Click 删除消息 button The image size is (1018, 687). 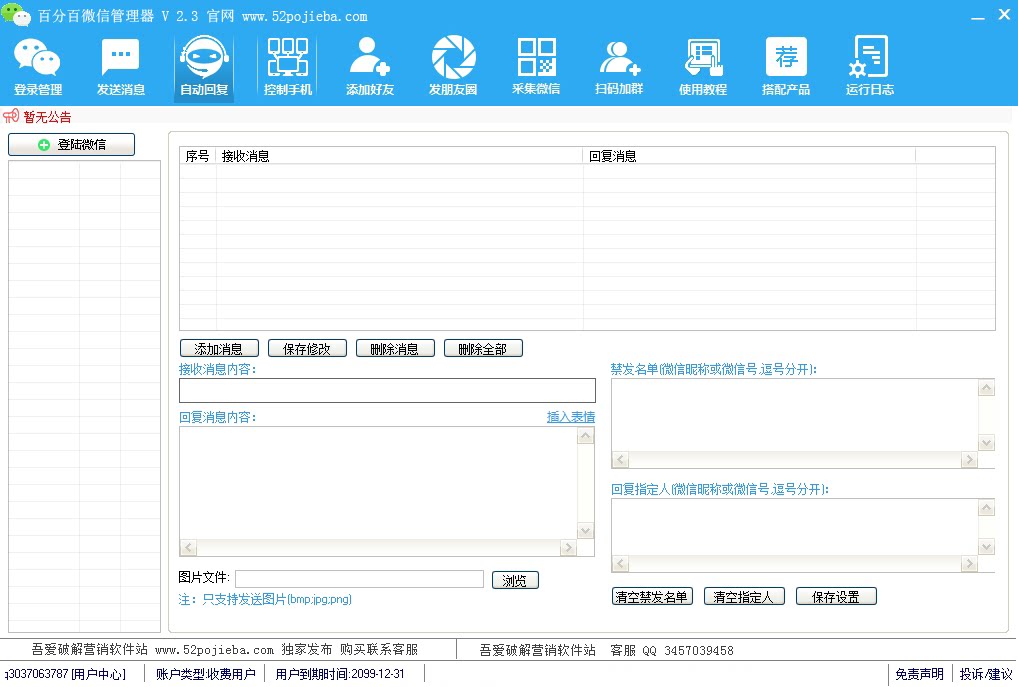point(395,349)
